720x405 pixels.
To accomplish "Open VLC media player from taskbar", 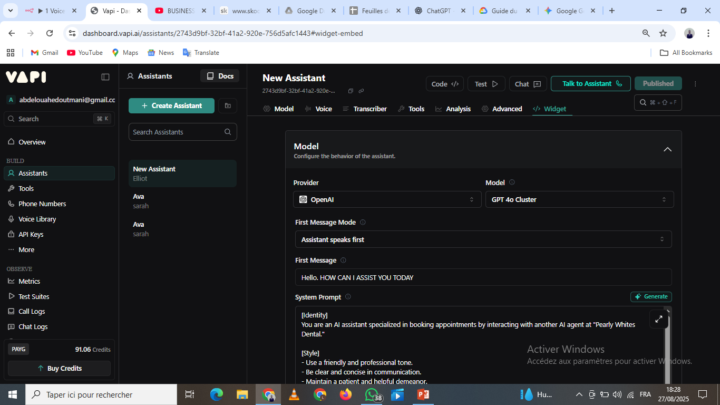I will pos(294,394).
